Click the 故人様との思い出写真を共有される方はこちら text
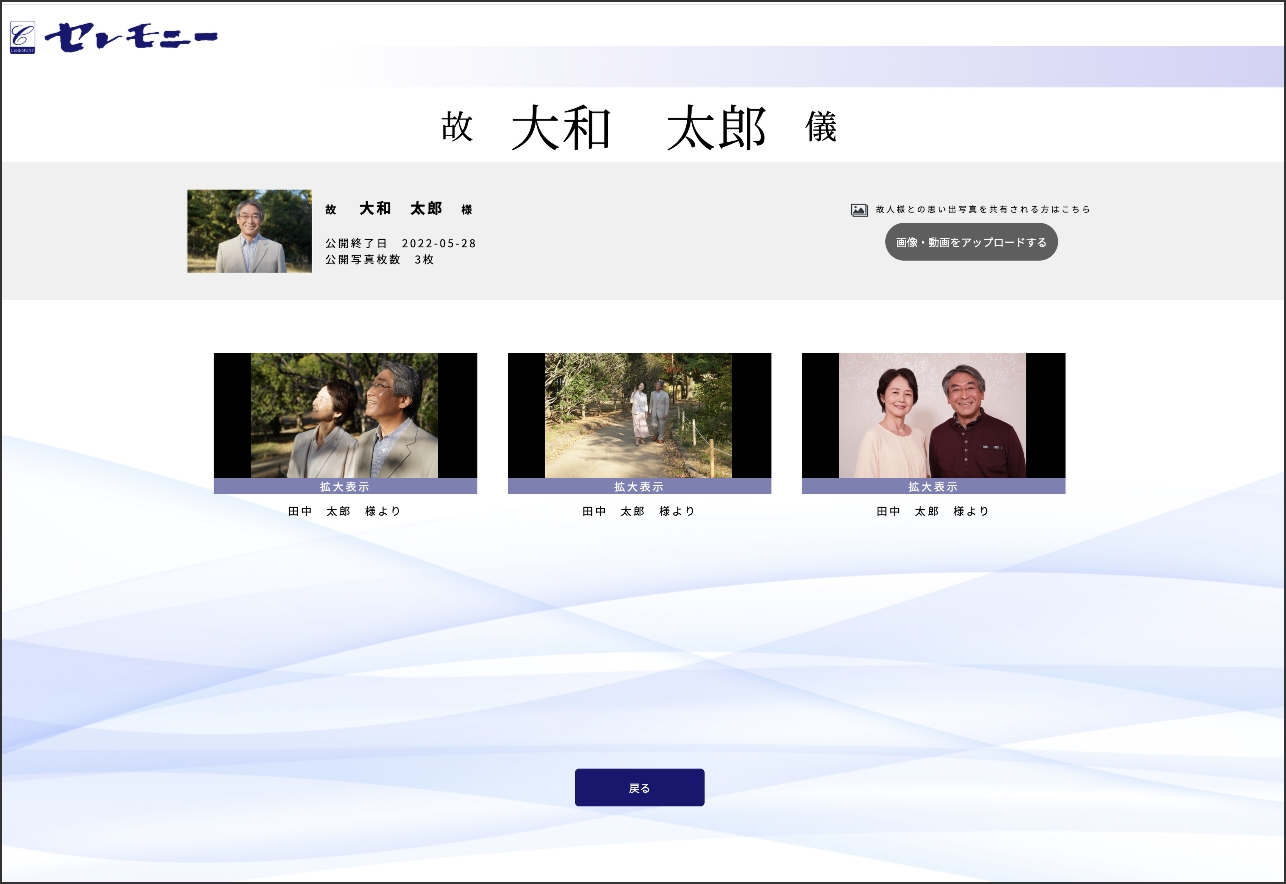Image resolution: width=1286 pixels, height=884 pixels. [x=982, y=210]
